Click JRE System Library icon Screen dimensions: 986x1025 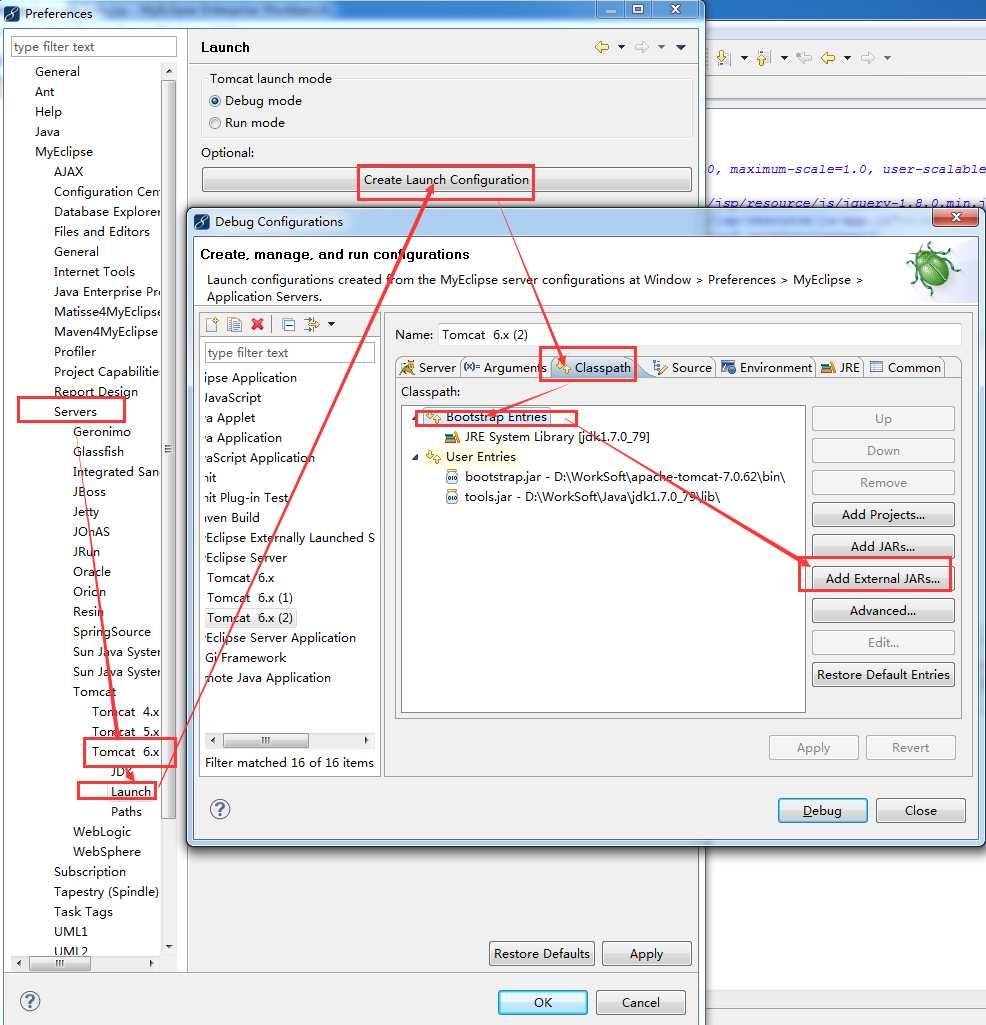[x=452, y=437]
